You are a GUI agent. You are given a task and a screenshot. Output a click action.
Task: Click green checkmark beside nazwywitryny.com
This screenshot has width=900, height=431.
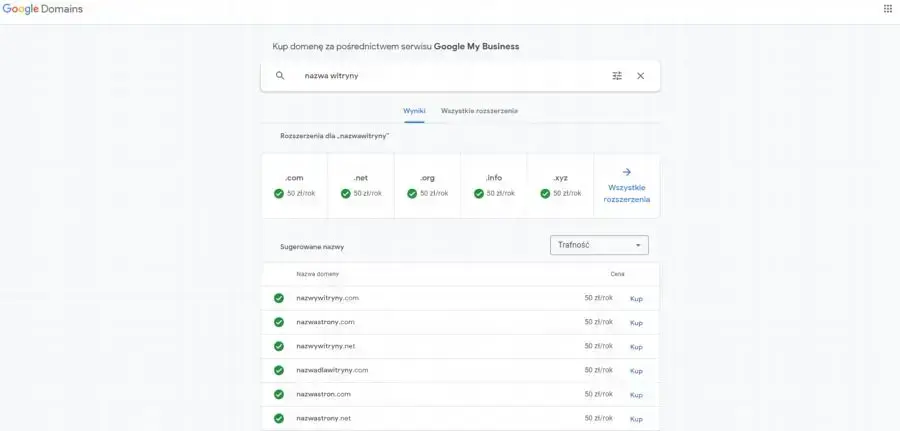tap(279, 298)
